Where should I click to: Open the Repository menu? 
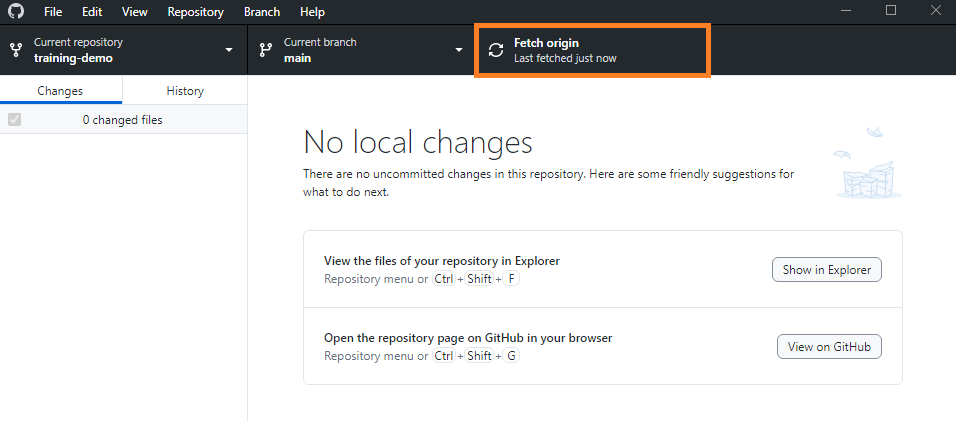point(195,12)
